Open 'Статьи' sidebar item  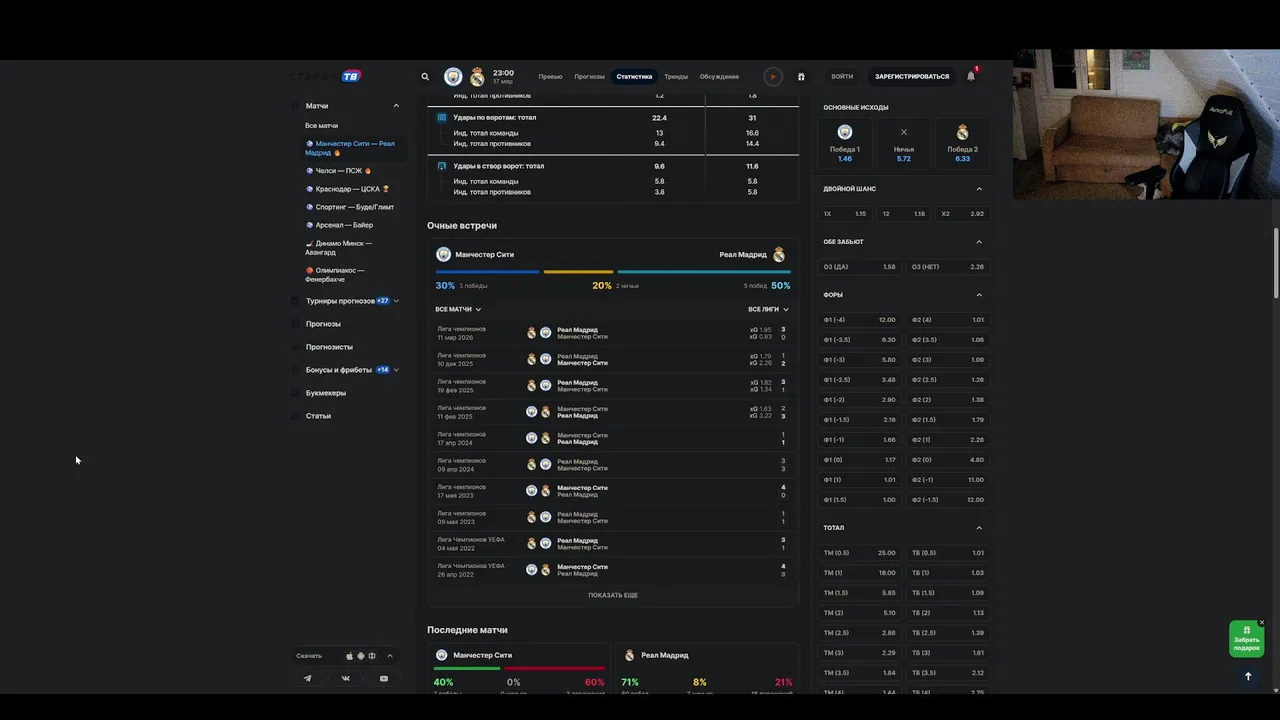318,416
